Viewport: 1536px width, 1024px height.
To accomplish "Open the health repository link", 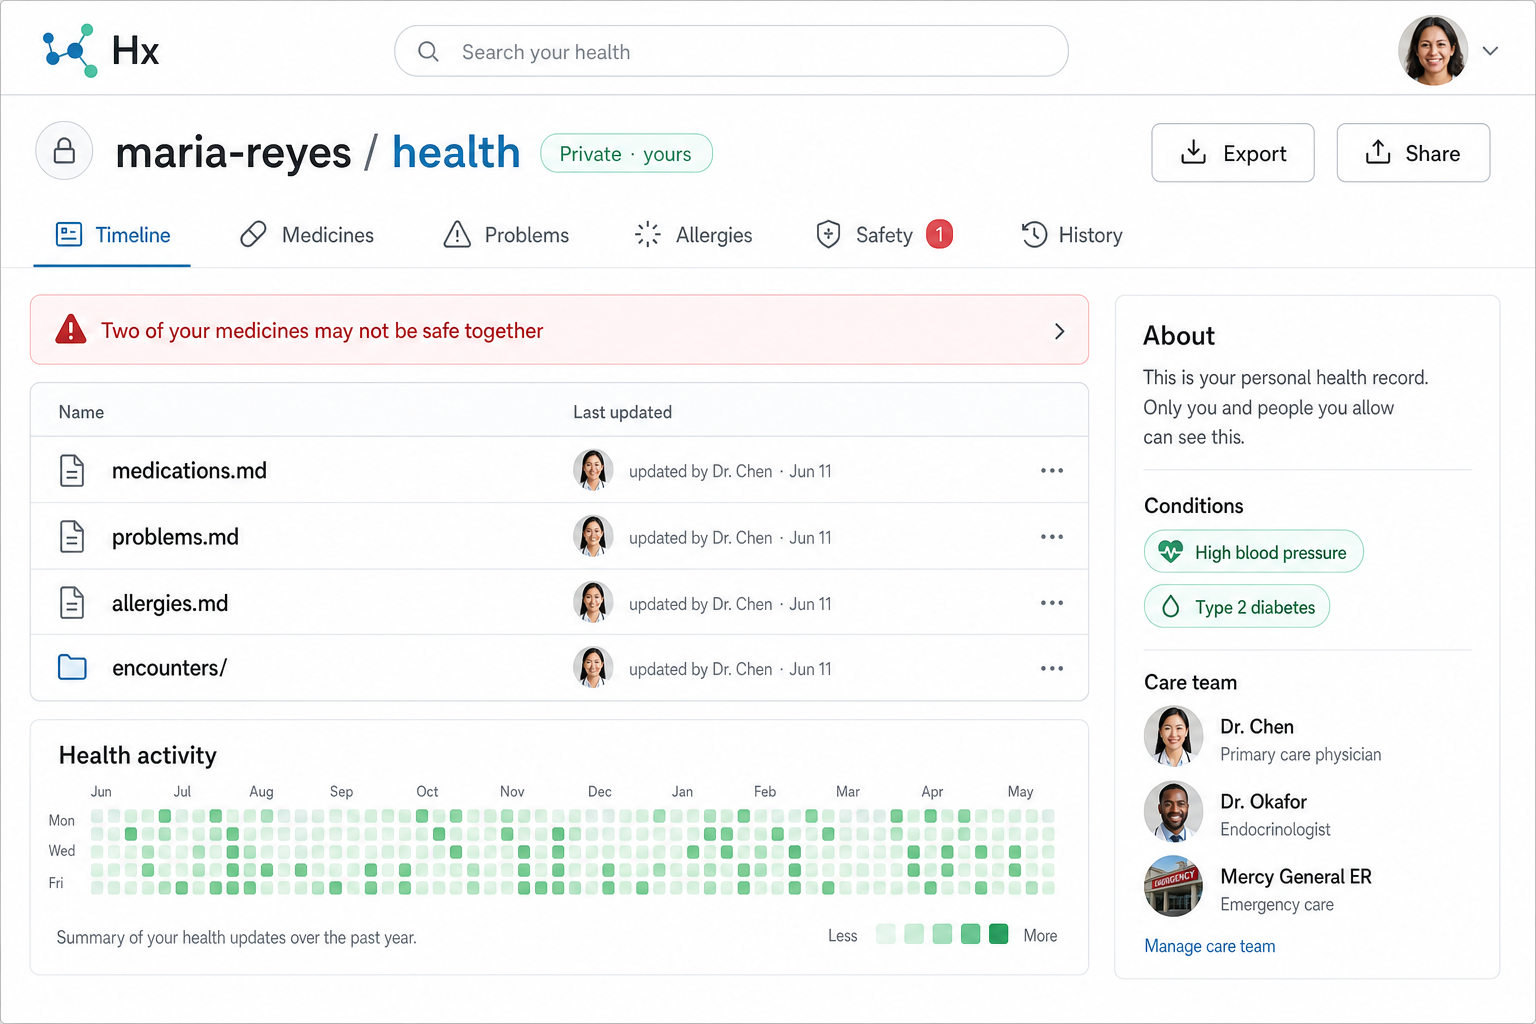I will pos(456,152).
